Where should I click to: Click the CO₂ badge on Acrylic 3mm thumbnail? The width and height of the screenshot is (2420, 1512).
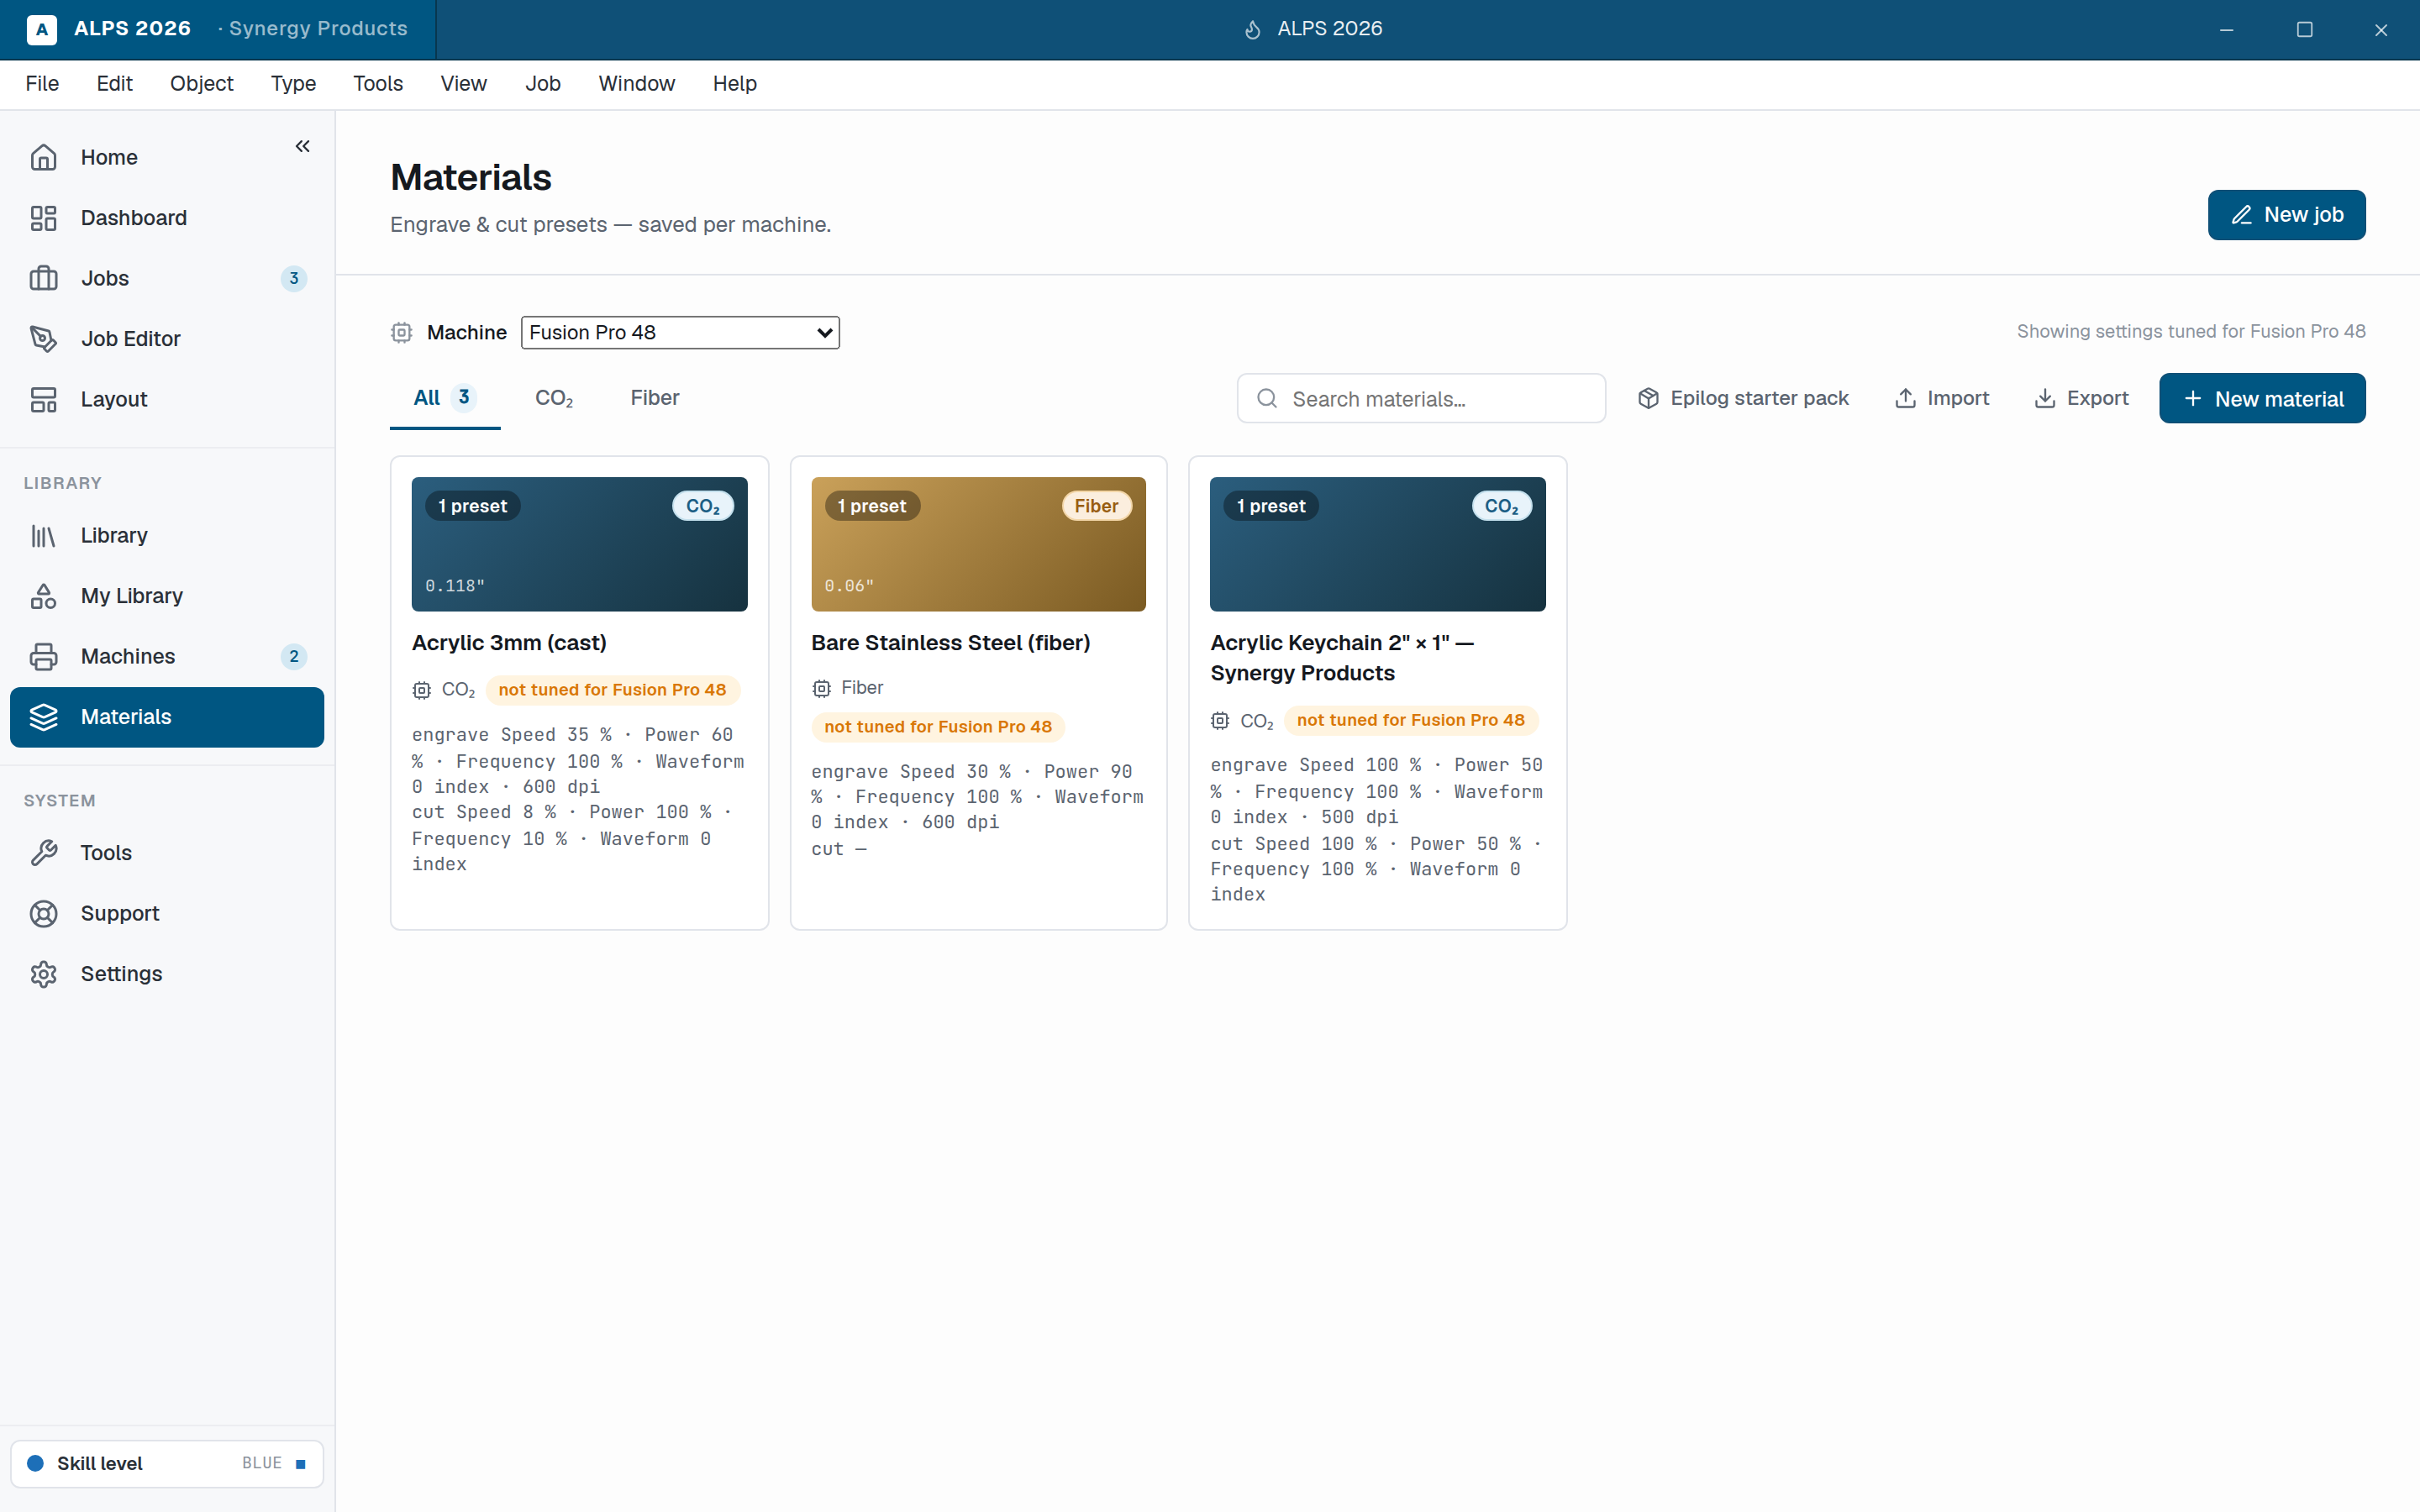(702, 506)
